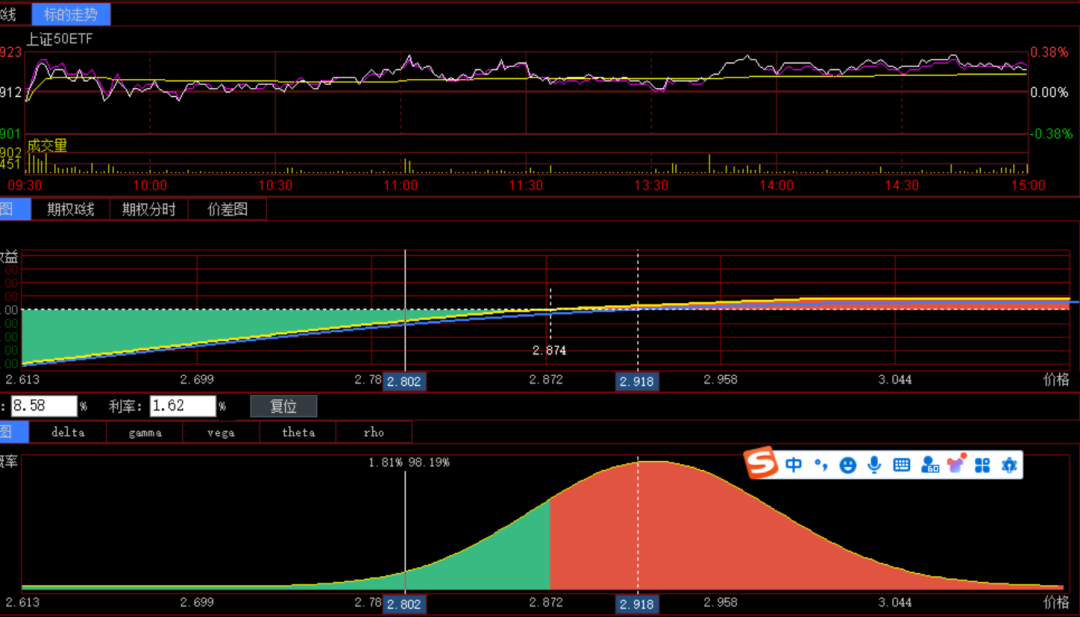1080x617 pixels.
Task: Switch to the 标的走势 tab
Action: [x=71, y=14]
